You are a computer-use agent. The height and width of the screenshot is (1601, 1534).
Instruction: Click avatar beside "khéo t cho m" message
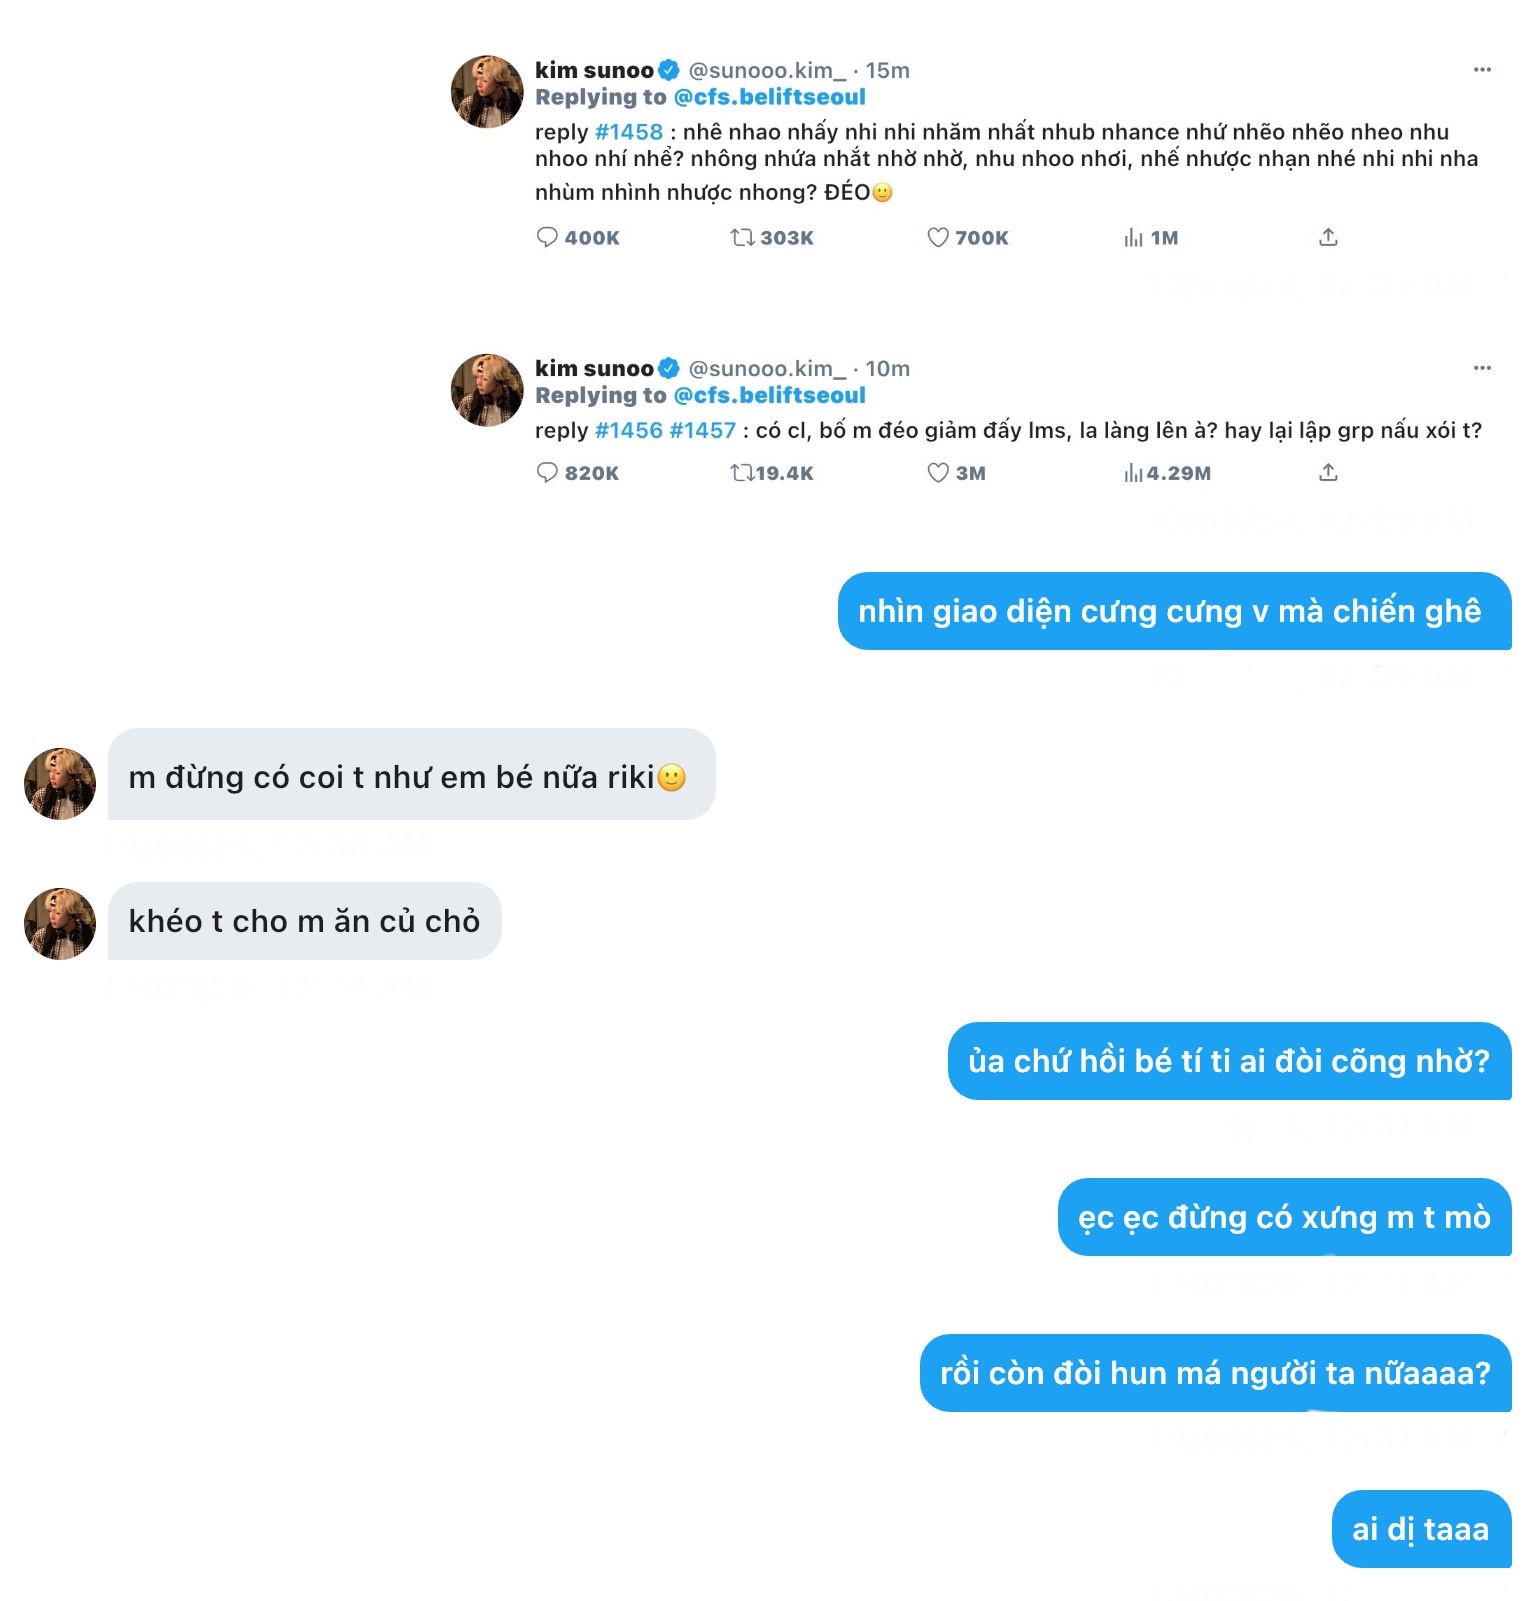[60, 923]
